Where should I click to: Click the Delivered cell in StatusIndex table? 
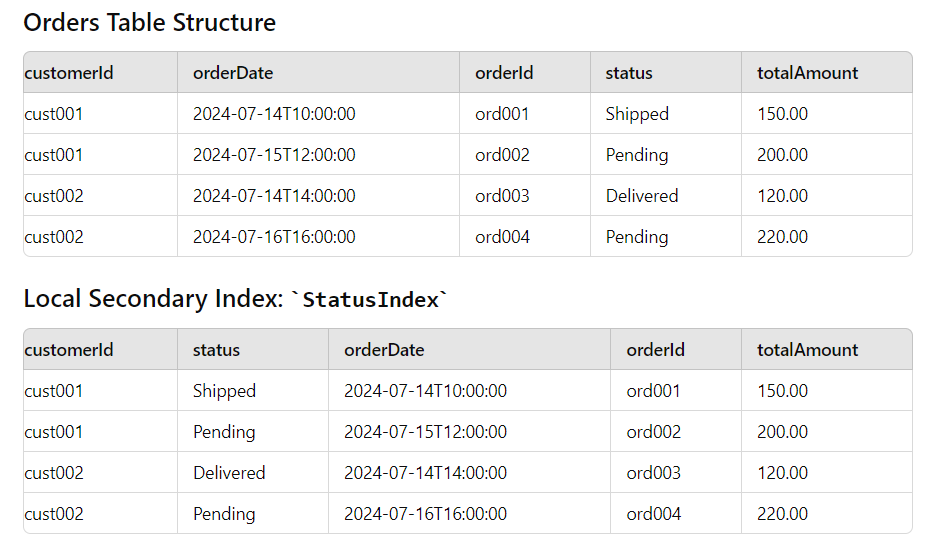(229, 473)
